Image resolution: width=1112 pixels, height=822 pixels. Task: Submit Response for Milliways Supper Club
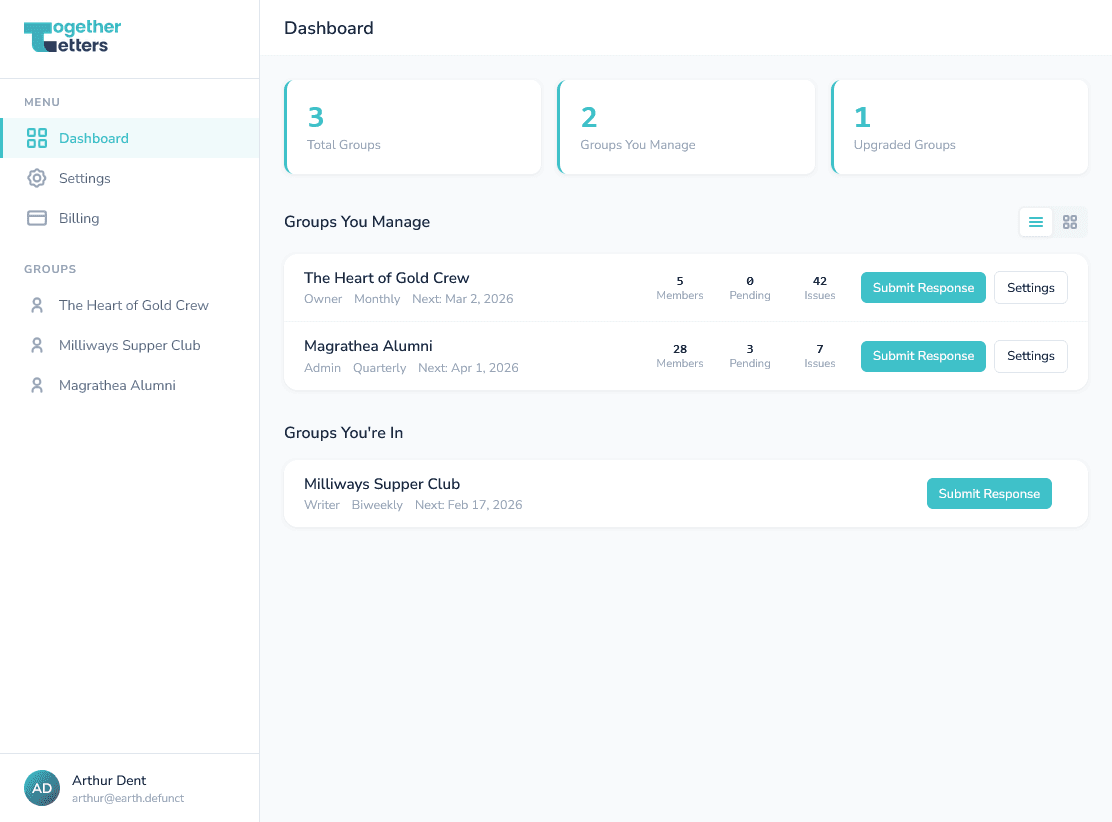pos(989,493)
